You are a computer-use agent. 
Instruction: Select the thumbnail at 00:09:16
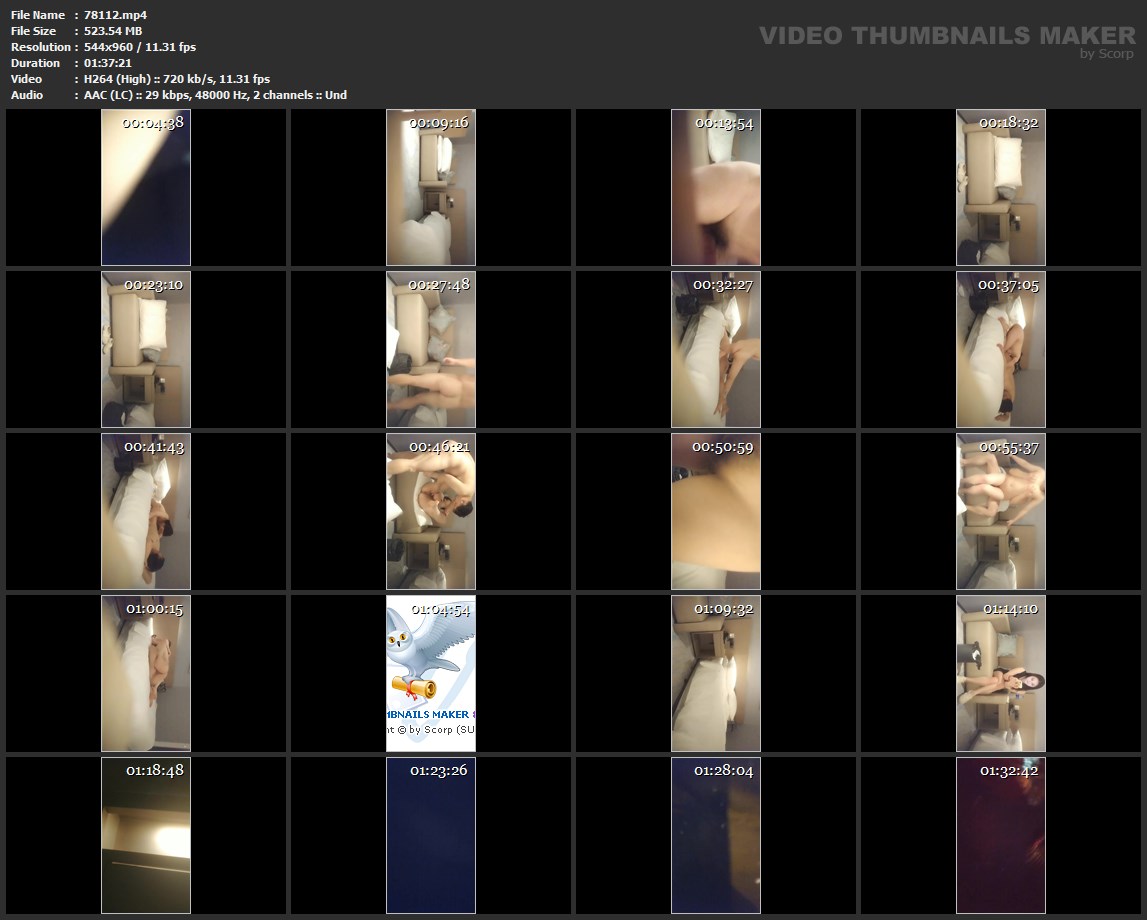pos(431,188)
